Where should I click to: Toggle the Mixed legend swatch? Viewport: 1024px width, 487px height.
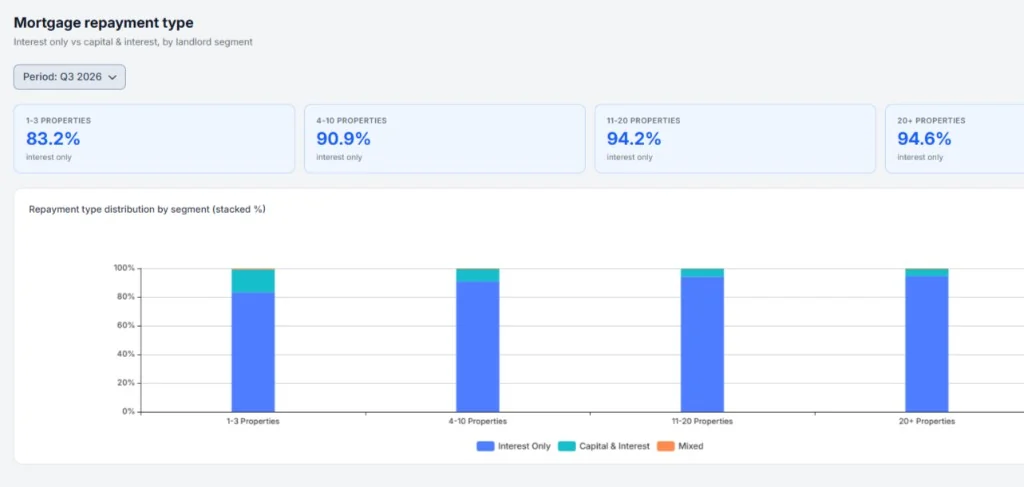pos(665,447)
